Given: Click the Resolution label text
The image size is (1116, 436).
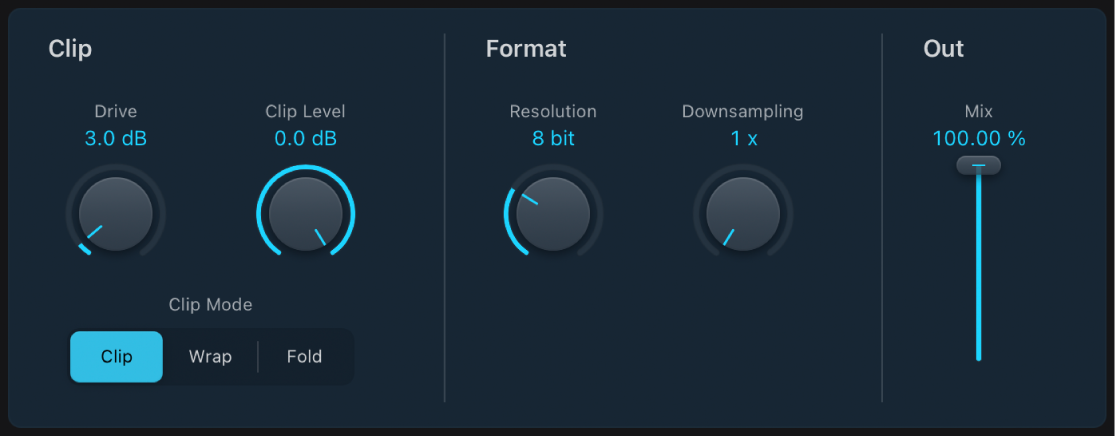Looking at the screenshot, I should point(553,112).
